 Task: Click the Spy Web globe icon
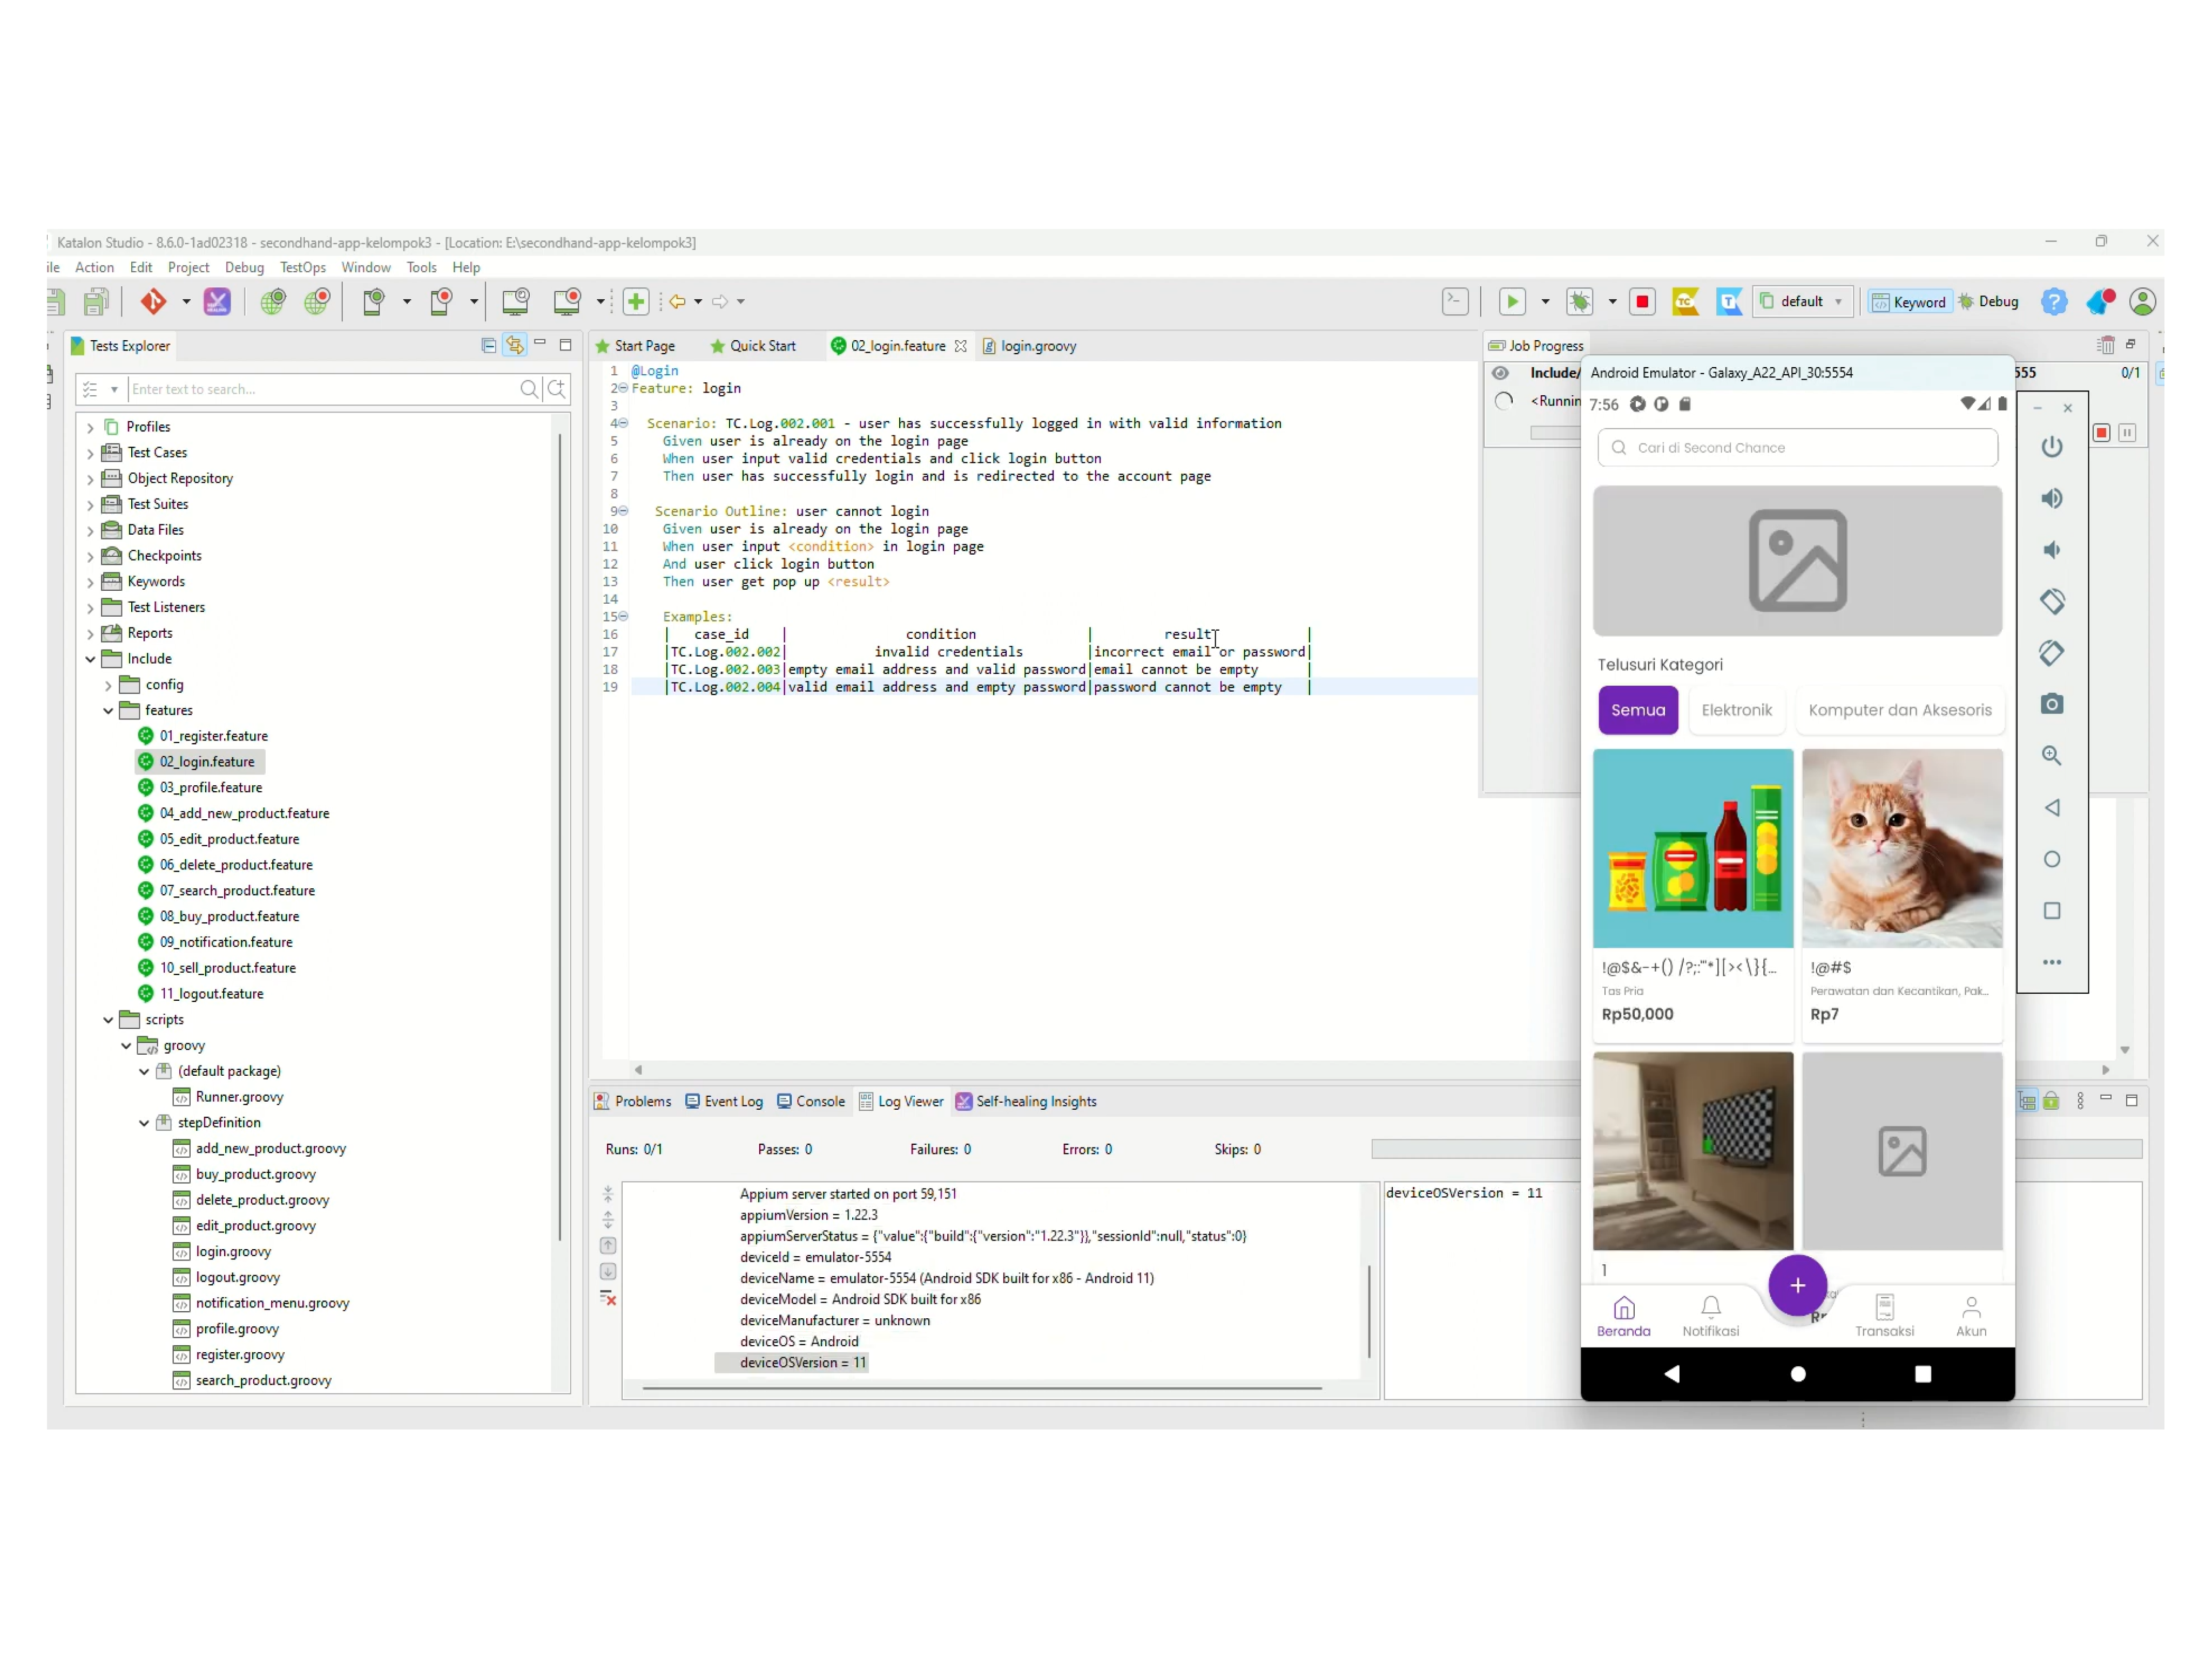point(272,301)
